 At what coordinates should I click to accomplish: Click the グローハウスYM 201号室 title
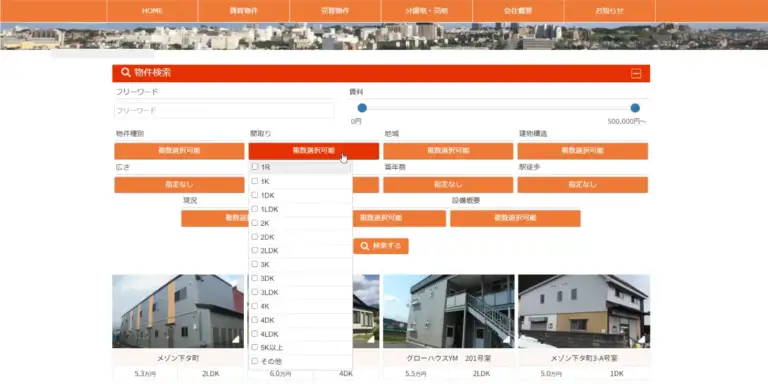pos(449,358)
